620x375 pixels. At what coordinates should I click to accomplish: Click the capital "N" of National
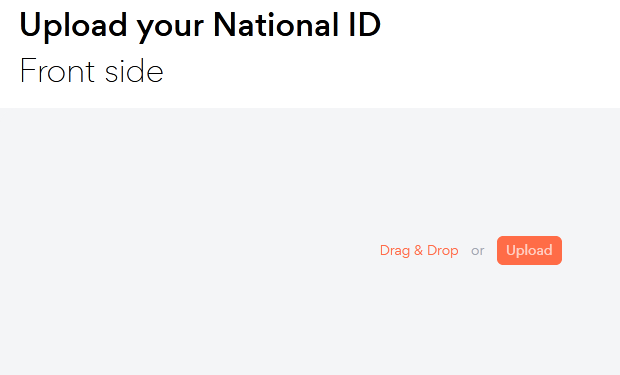224,25
